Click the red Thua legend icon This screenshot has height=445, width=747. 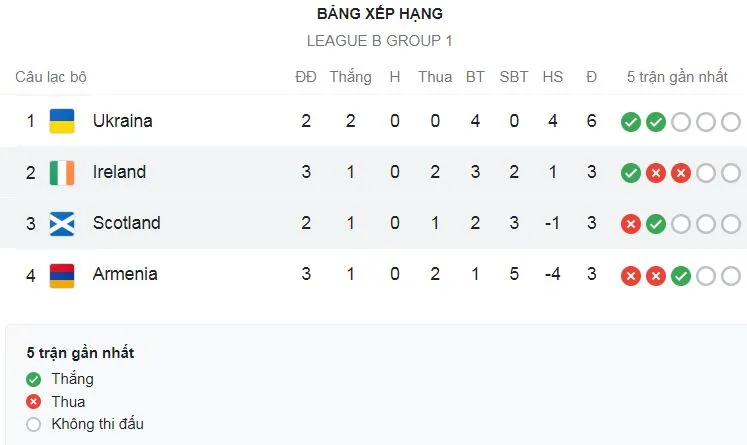click(33, 402)
